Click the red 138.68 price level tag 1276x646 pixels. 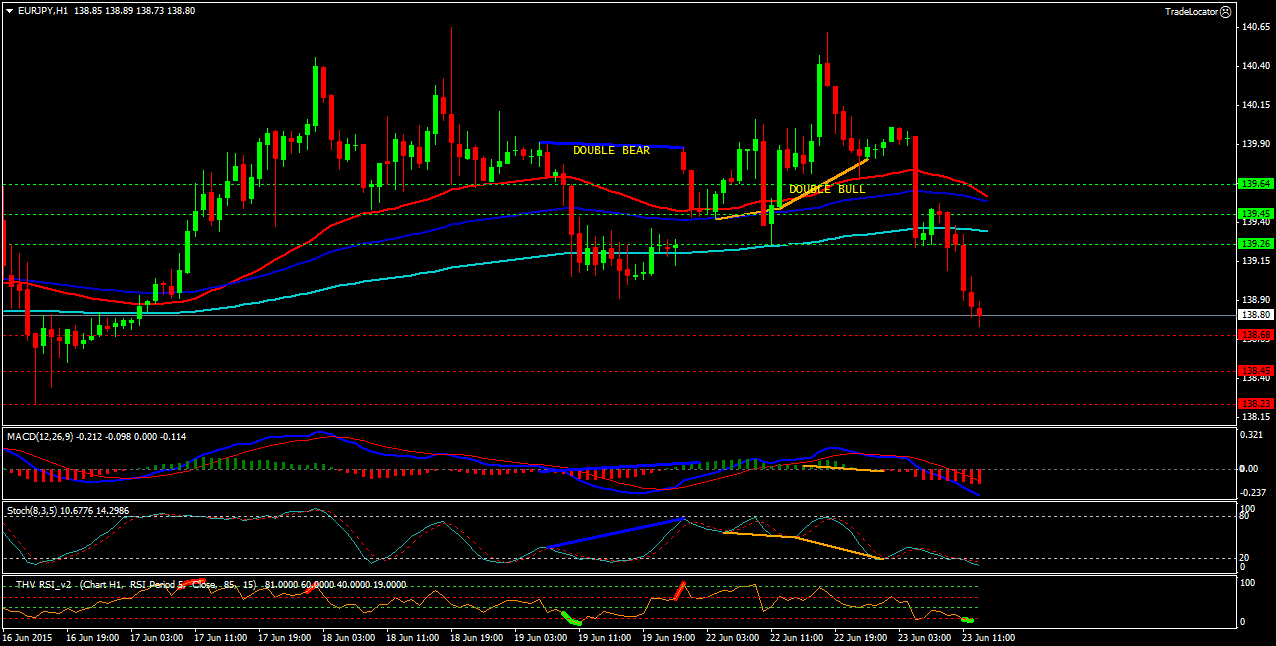(x=1255, y=334)
